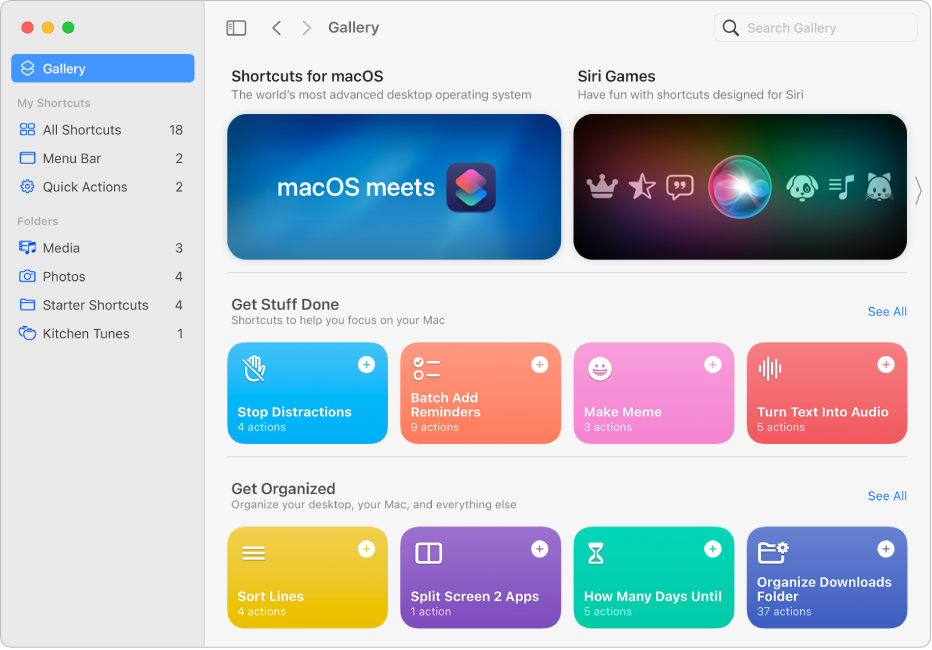
Task: Toggle the sidebar visibility icon
Action: [x=236, y=27]
